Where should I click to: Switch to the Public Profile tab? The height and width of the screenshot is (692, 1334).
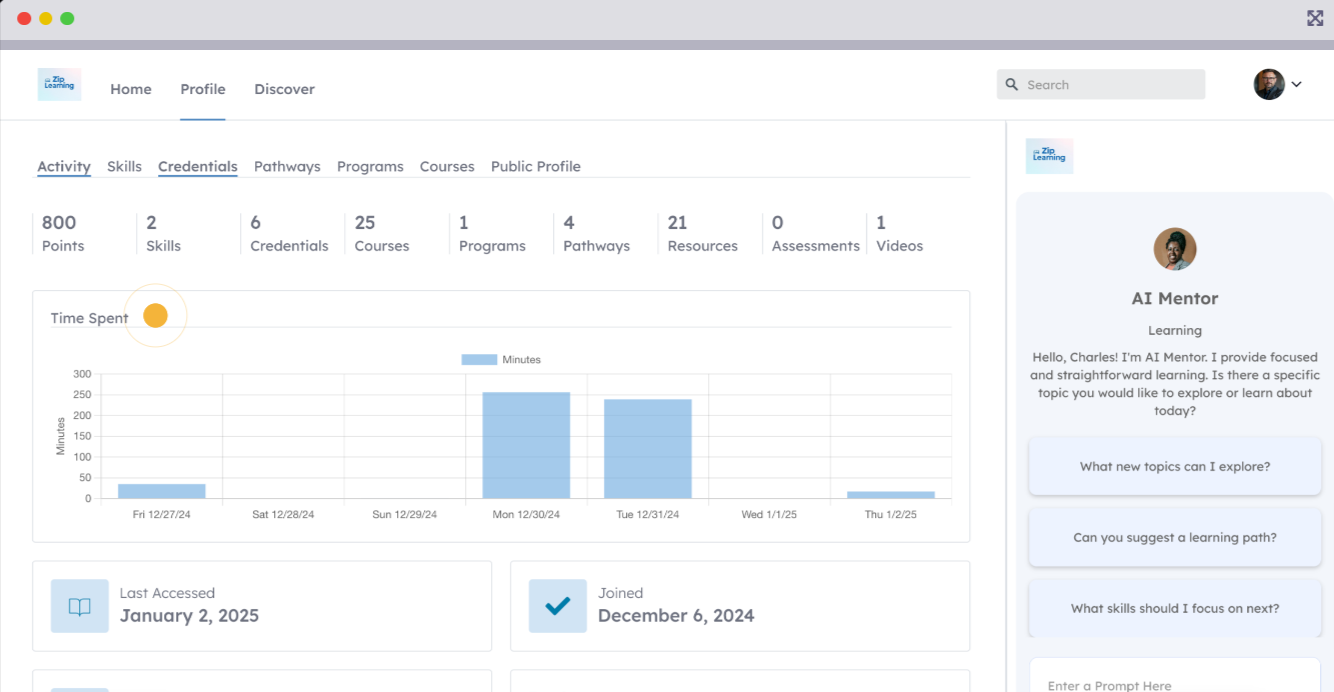pos(535,166)
